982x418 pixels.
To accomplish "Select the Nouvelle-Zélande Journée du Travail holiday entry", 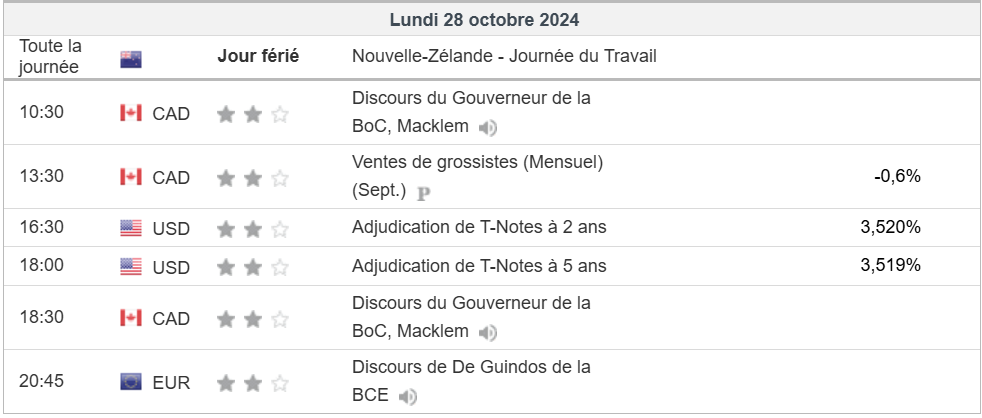I will point(504,56).
